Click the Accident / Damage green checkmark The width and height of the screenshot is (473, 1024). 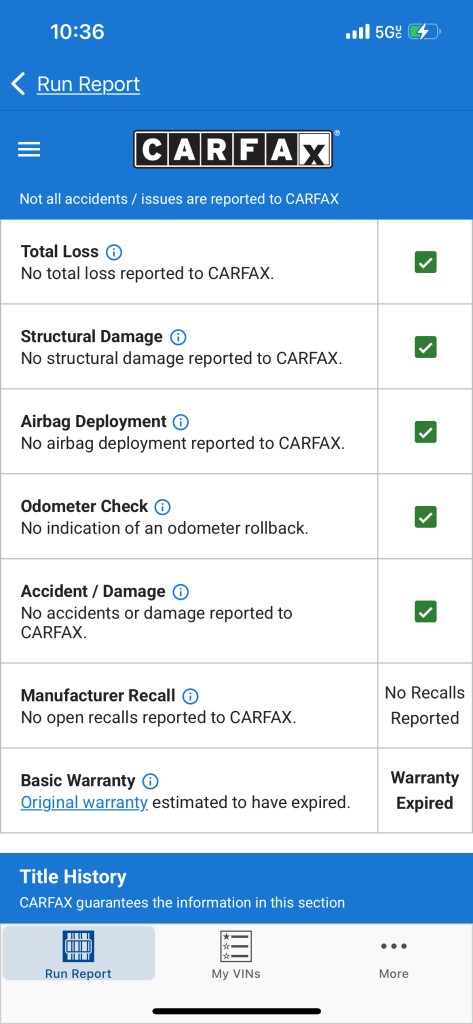[x=425, y=612]
